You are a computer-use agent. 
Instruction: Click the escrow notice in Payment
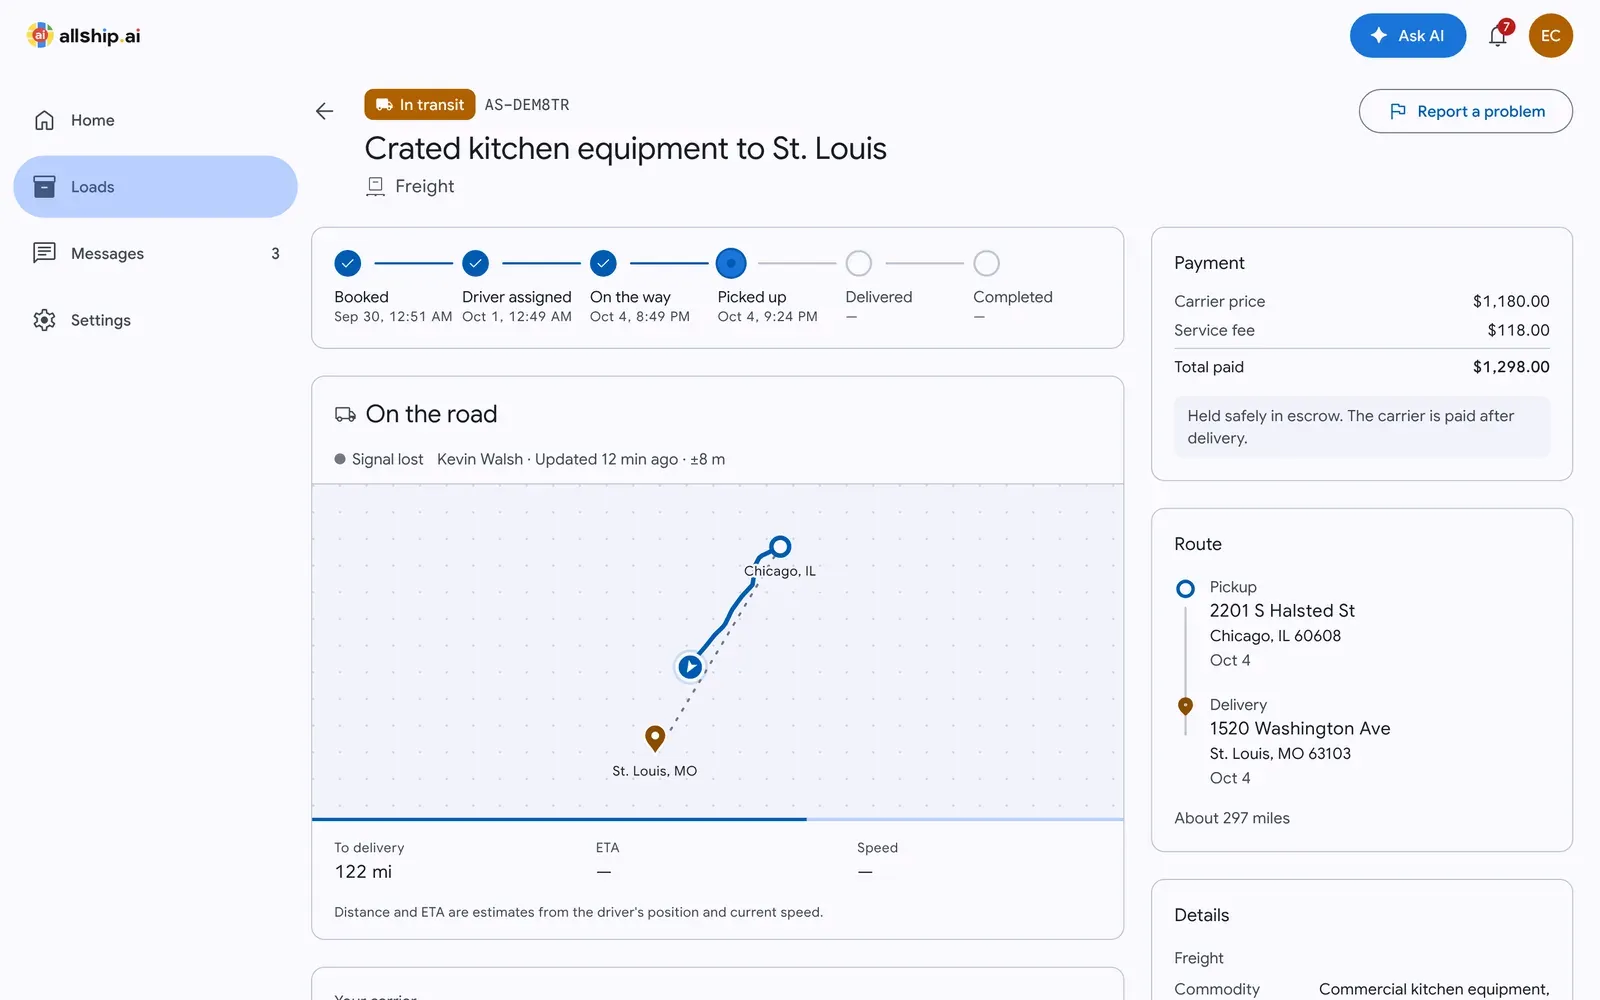pyautogui.click(x=1362, y=427)
